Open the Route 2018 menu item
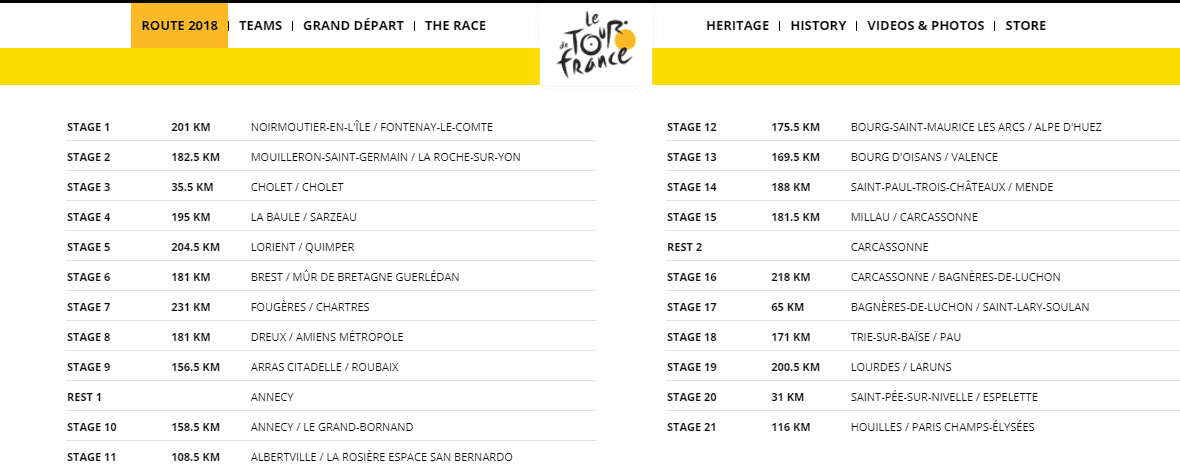The height and width of the screenshot is (475, 1180). 179,26
